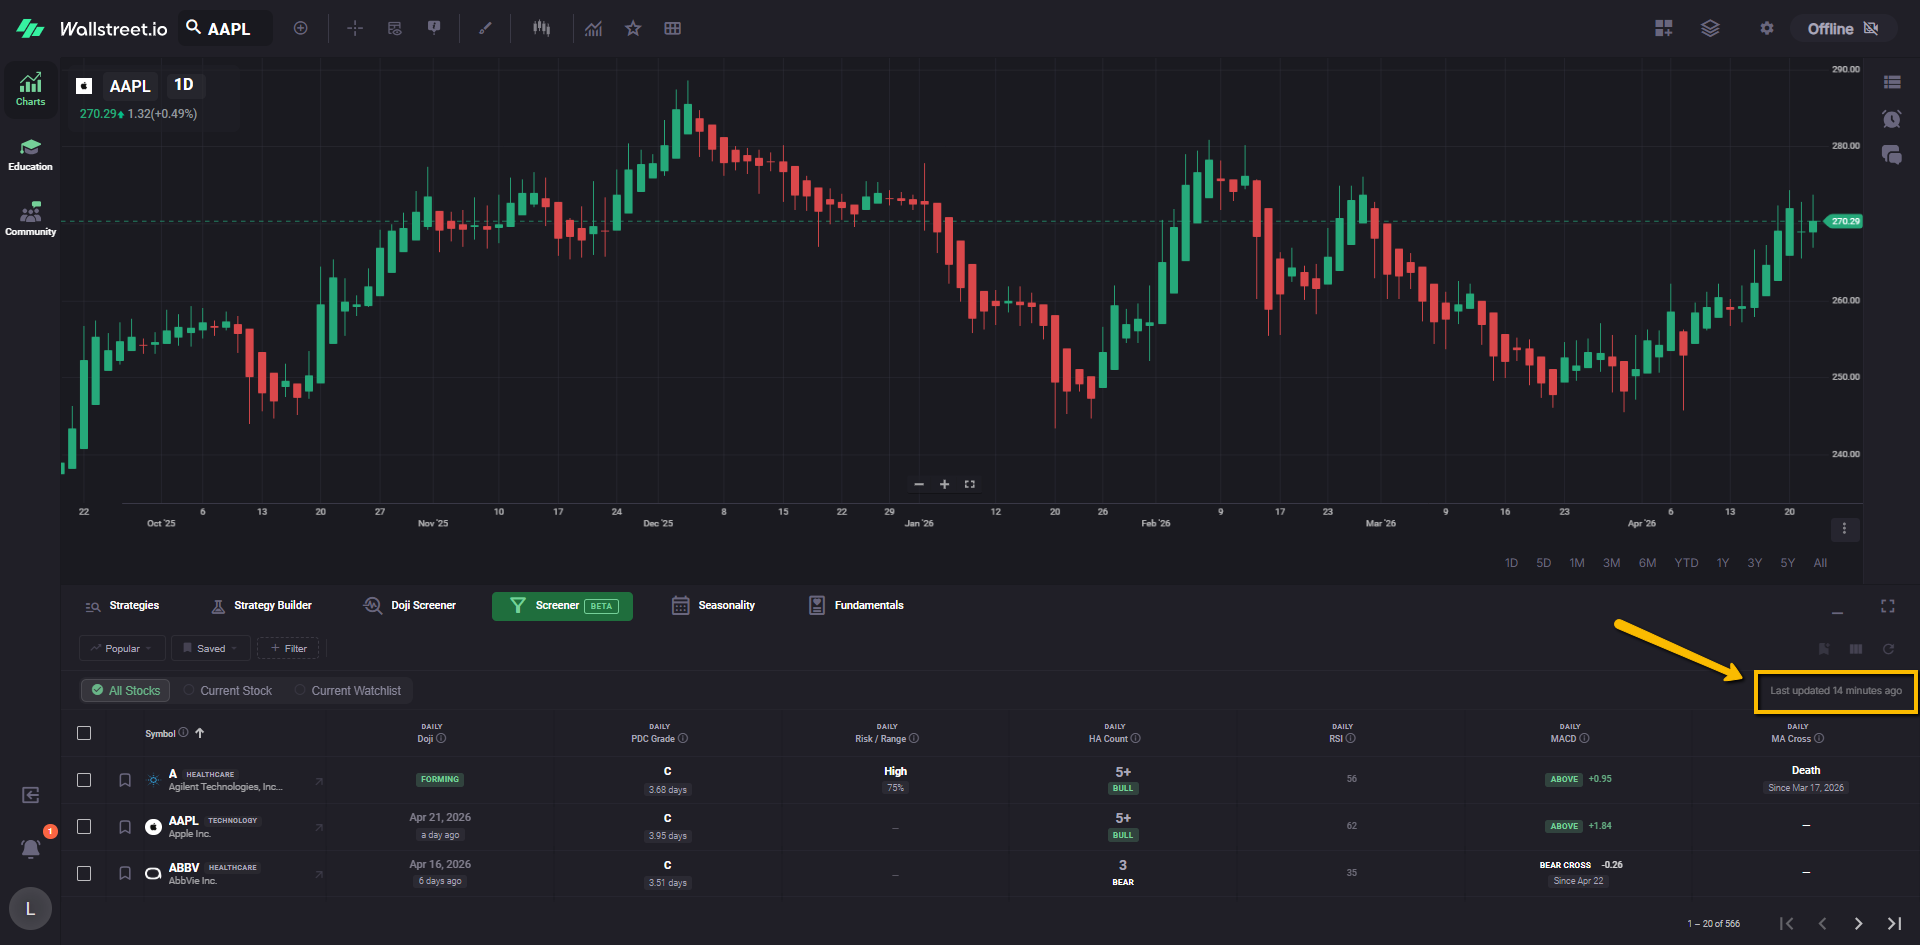Open the Doji Screener tab
Image resolution: width=1920 pixels, height=945 pixels.
(x=410, y=606)
